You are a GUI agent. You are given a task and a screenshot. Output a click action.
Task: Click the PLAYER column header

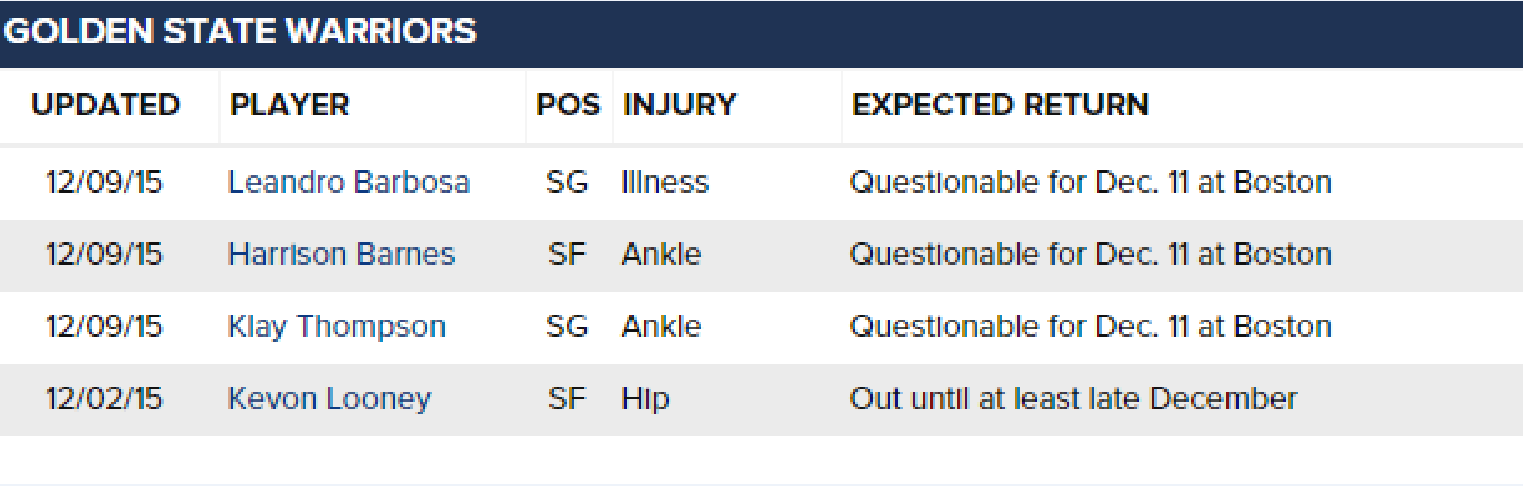point(290,105)
